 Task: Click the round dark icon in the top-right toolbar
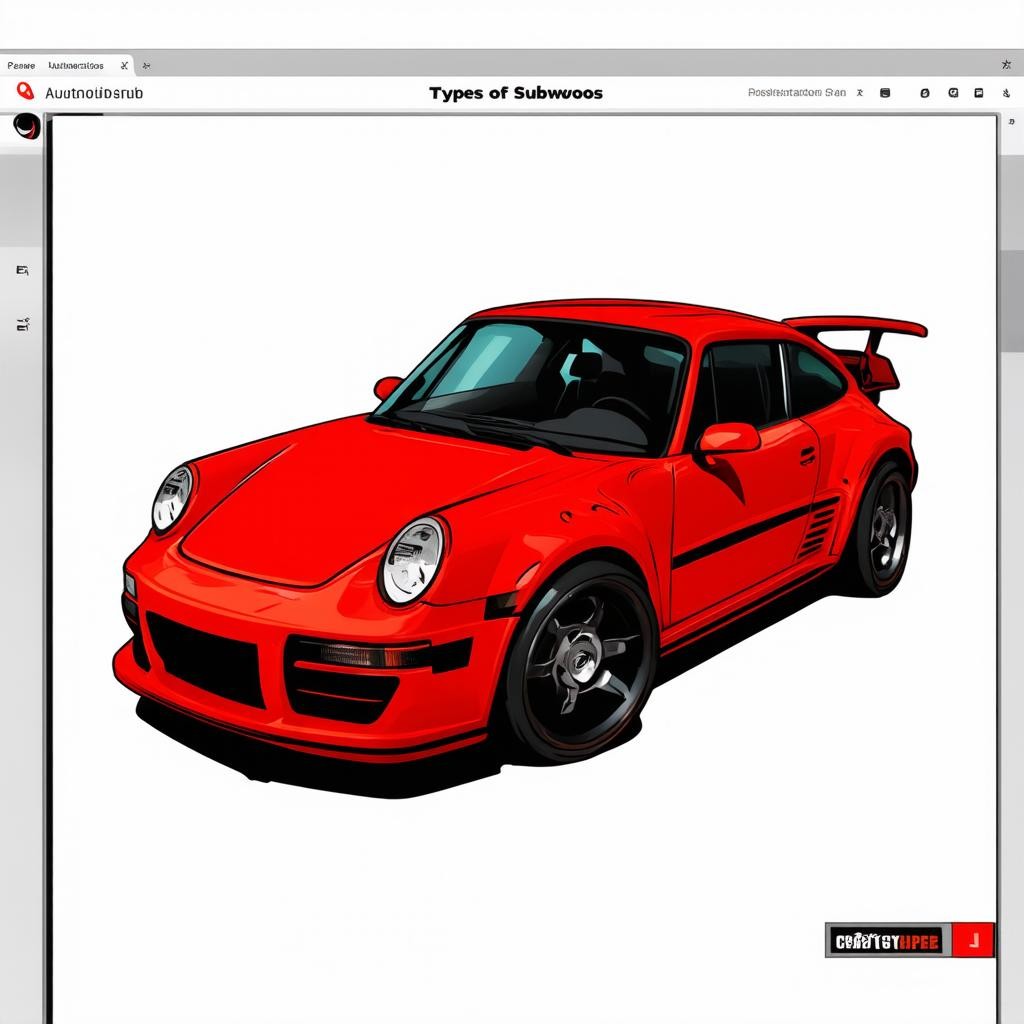(925, 93)
